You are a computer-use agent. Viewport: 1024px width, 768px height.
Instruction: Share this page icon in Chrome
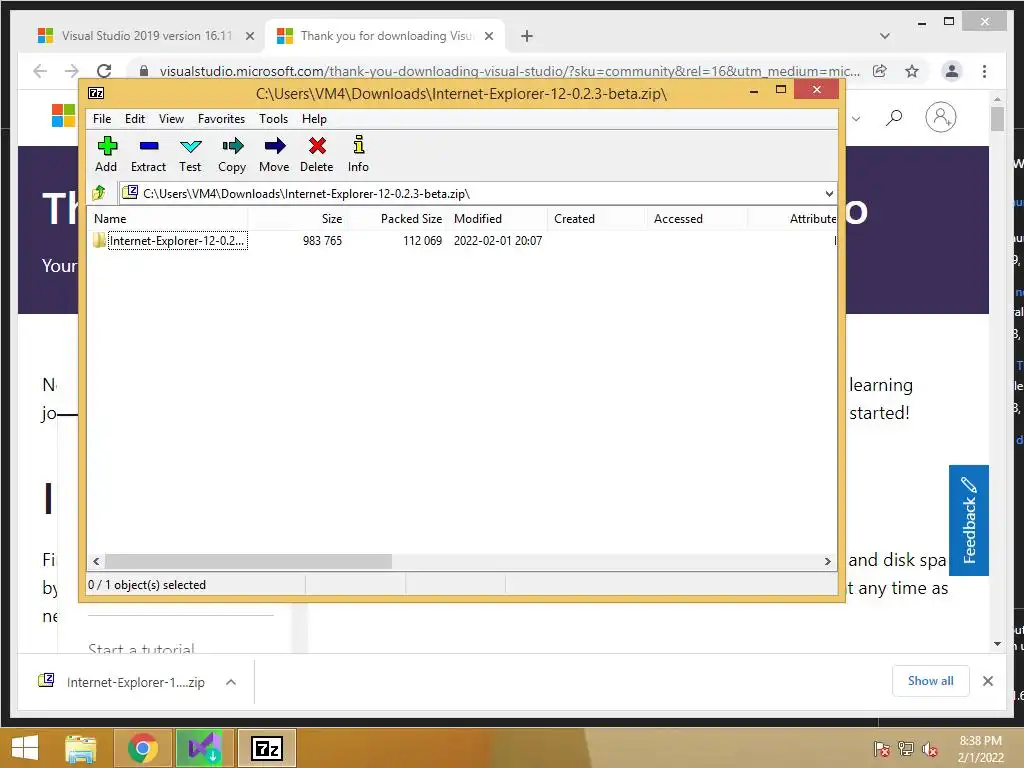click(x=880, y=71)
